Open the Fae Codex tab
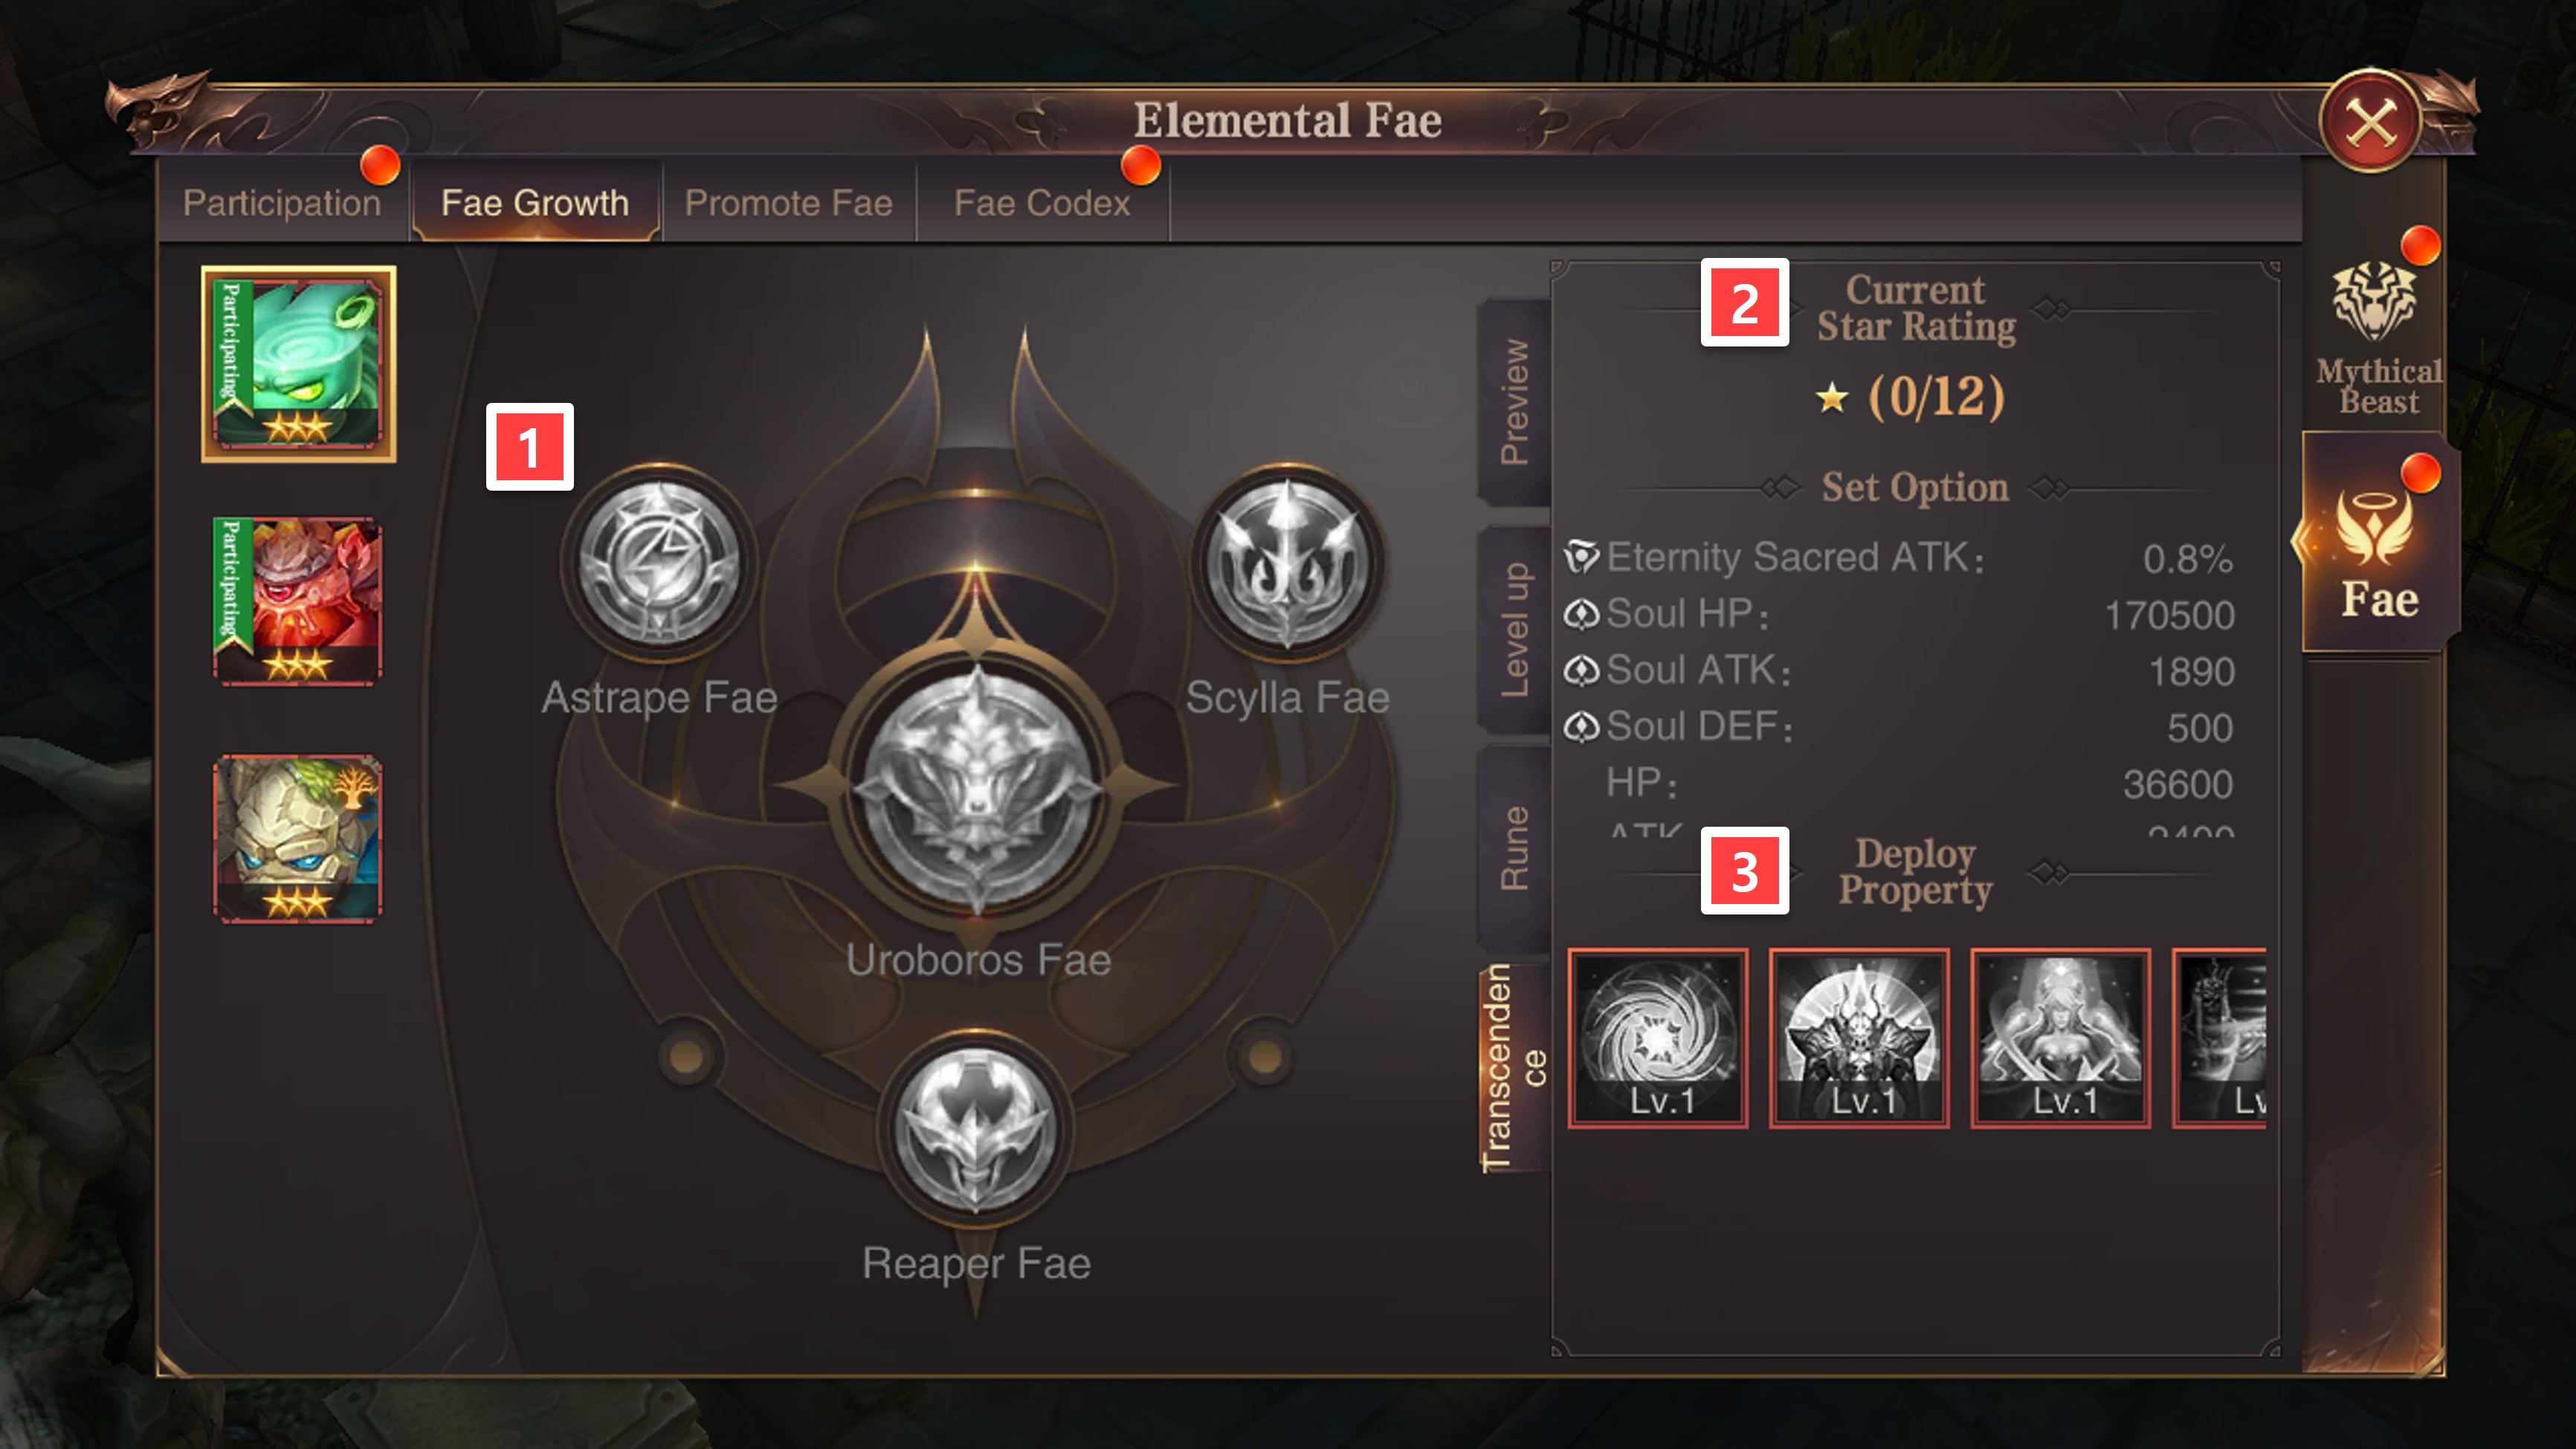The width and height of the screenshot is (2576, 1449). point(1041,203)
